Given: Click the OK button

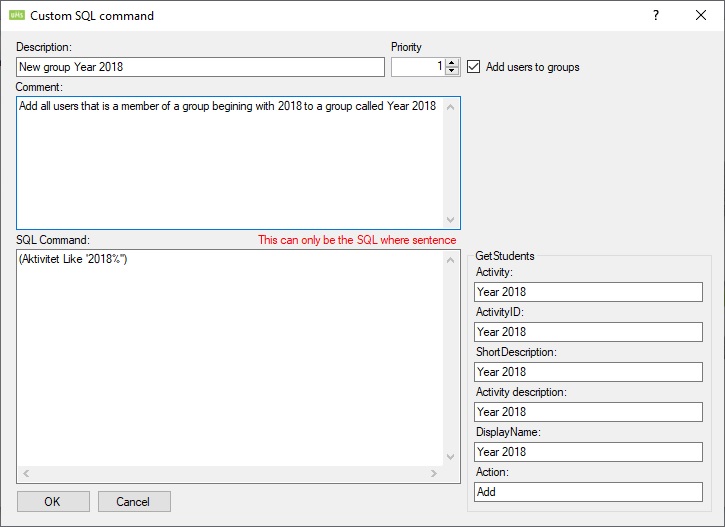Looking at the screenshot, I should pos(53,501).
